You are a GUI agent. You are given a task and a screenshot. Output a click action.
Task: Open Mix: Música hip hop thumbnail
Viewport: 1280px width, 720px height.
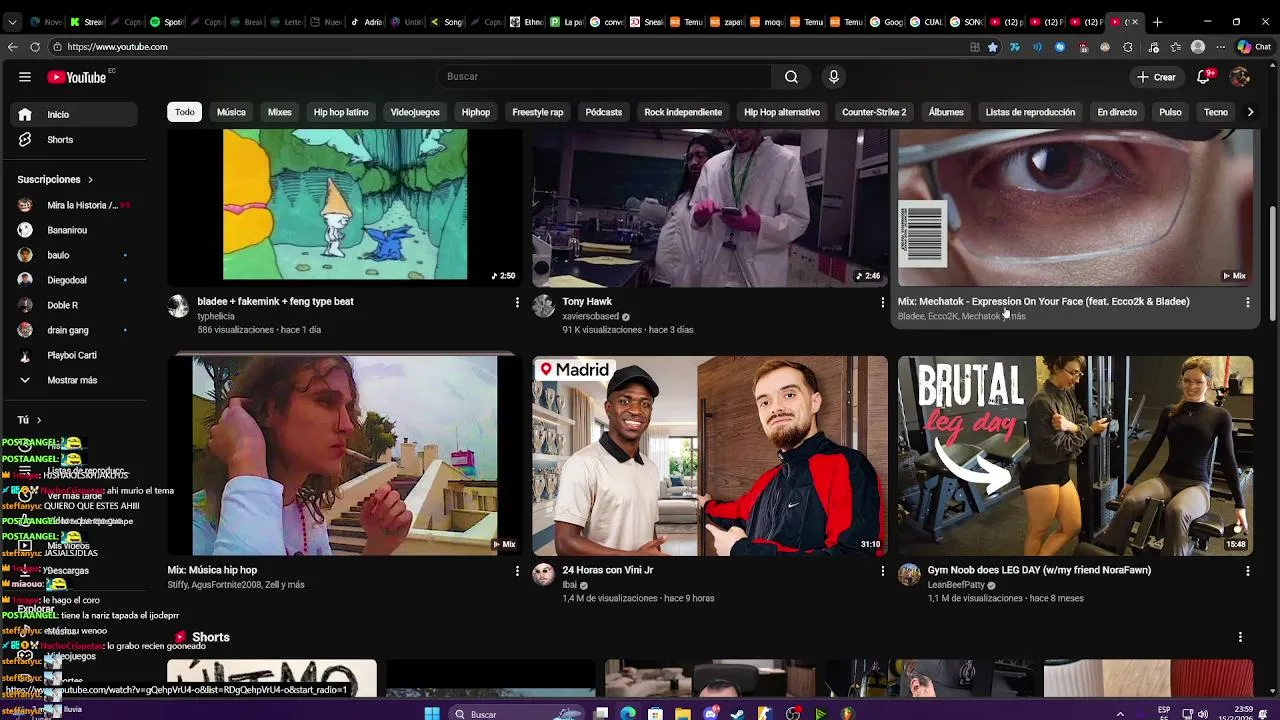point(345,456)
